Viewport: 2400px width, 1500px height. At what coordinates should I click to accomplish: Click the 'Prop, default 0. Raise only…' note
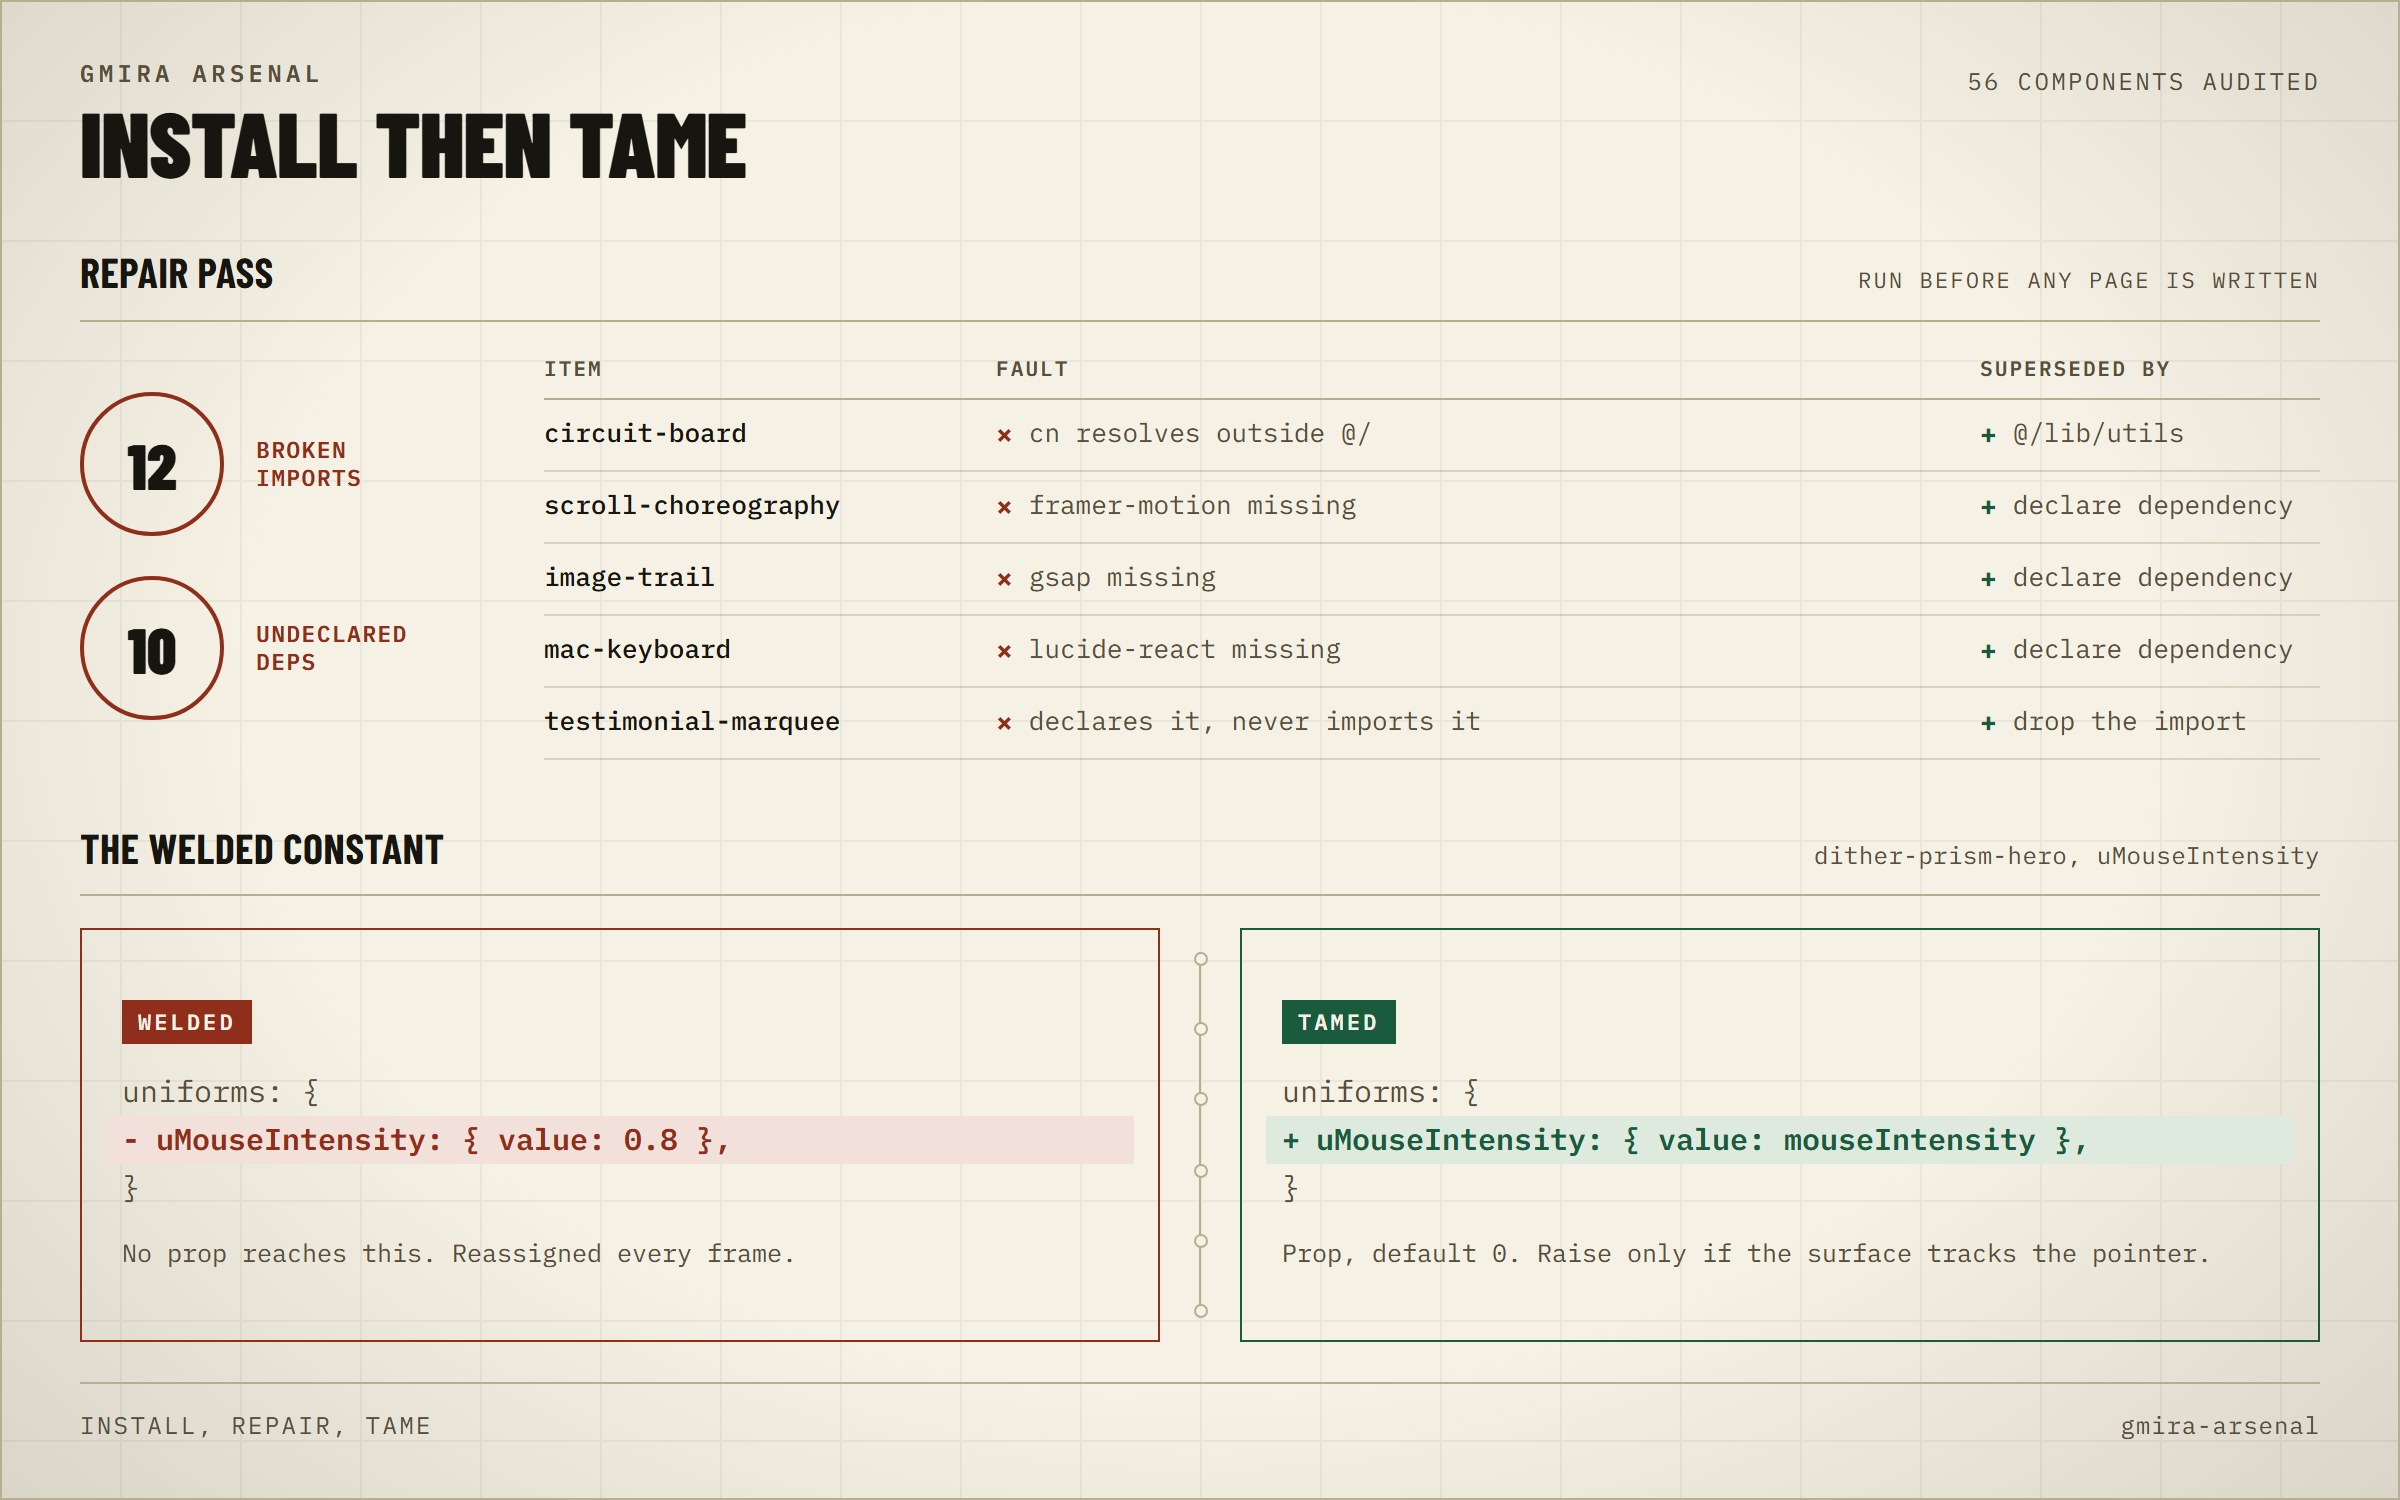(x=1746, y=1254)
